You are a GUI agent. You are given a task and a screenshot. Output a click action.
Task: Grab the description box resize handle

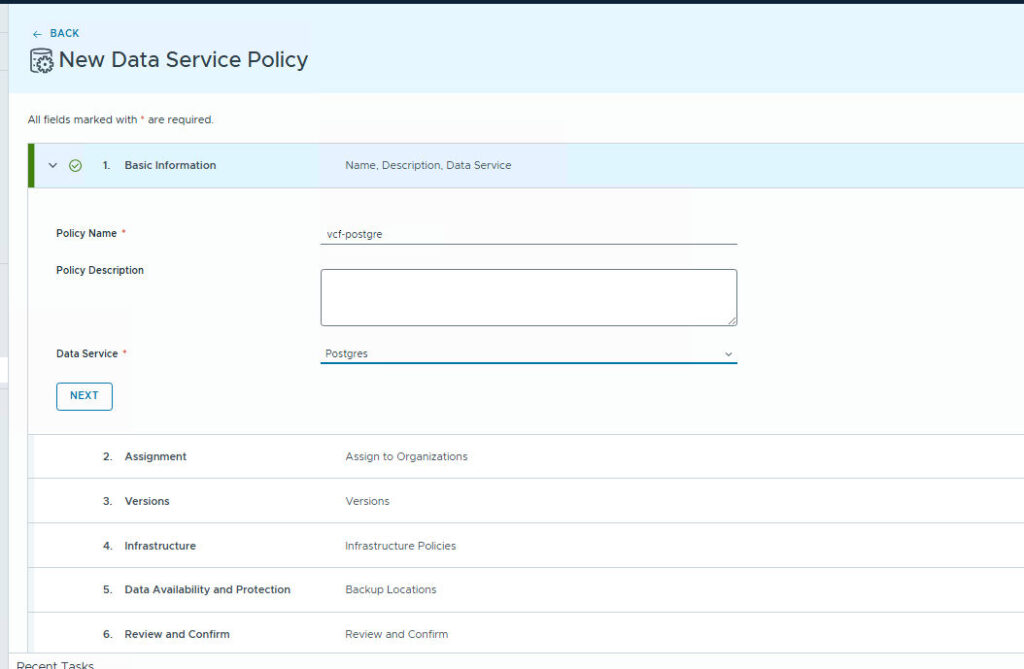pos(731,320)
